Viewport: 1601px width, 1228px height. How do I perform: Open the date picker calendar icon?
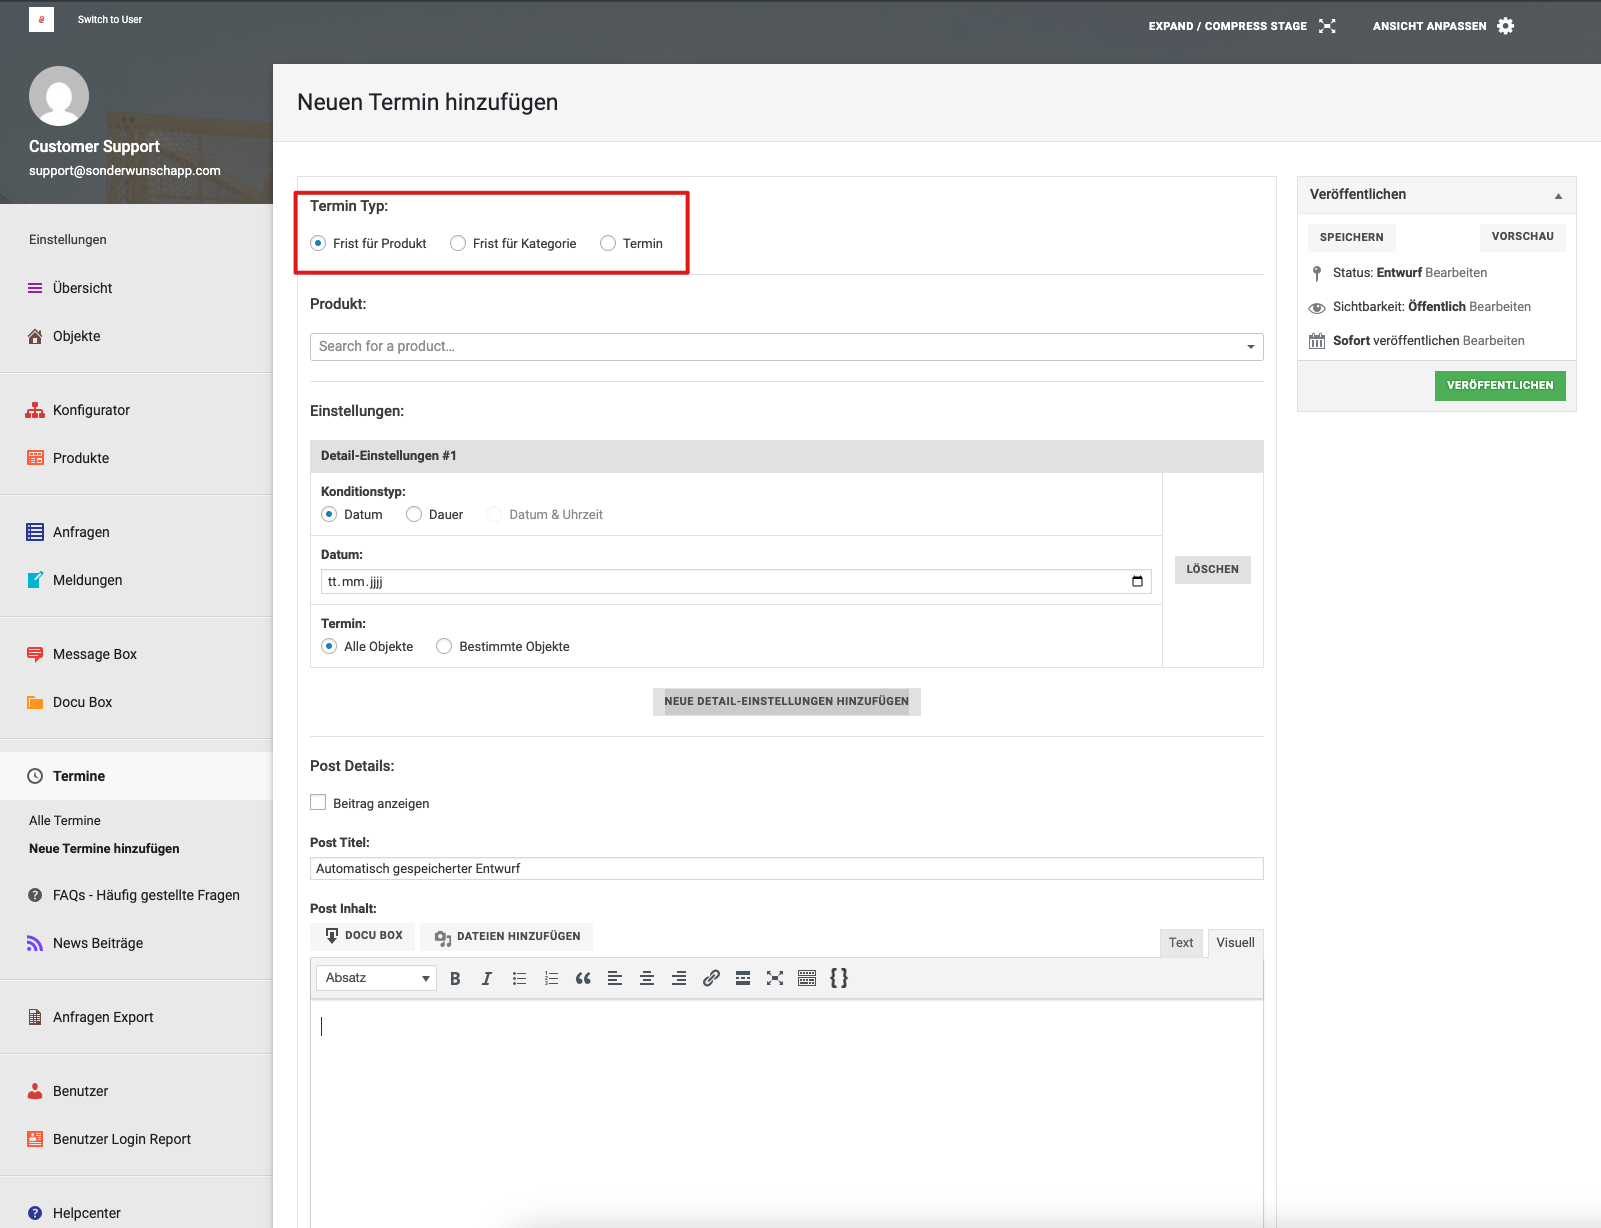pos(1137,581)
